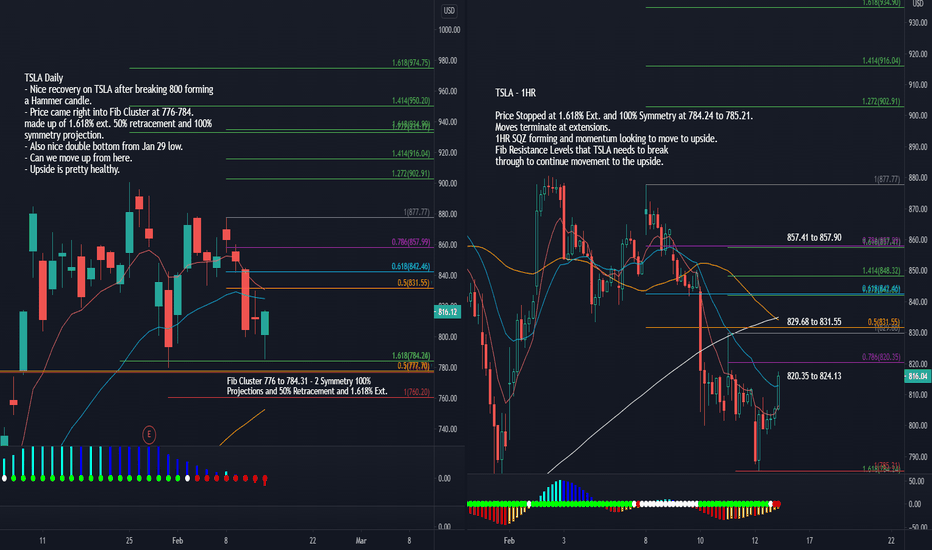The width and height of the screenshot is (932, 550).
Task: Click the -50.00 indicator axis label
Action: [x=918, y=527]
